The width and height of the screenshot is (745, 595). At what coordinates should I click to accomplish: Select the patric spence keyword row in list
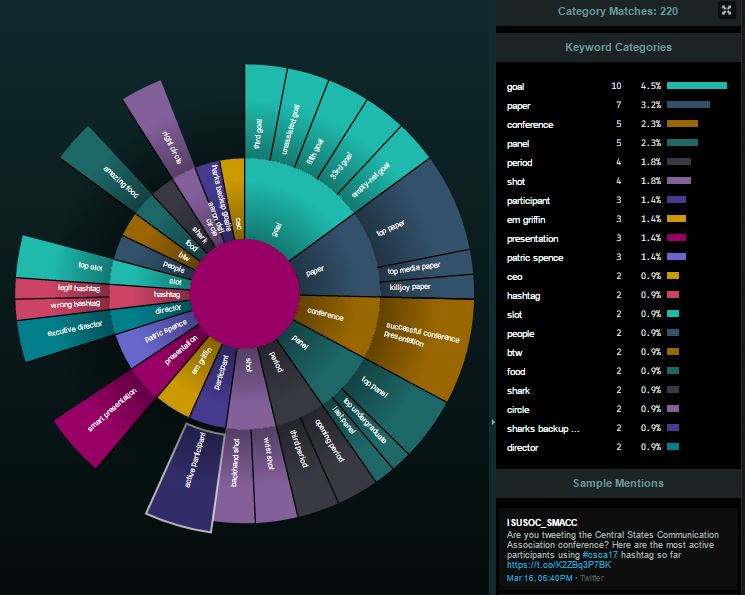617,257
